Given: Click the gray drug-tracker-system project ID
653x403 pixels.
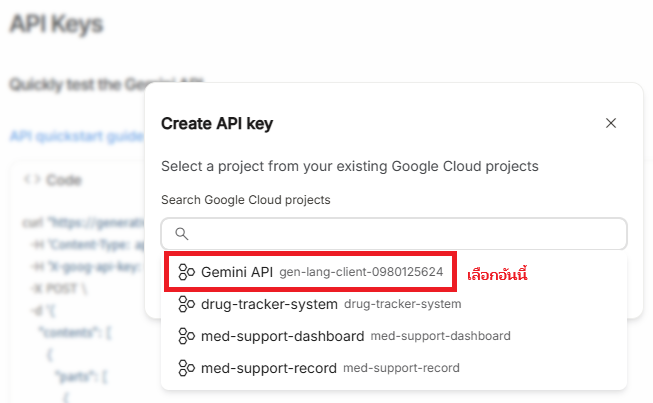Looking at the screenshot, I should (x=402, y=304).
